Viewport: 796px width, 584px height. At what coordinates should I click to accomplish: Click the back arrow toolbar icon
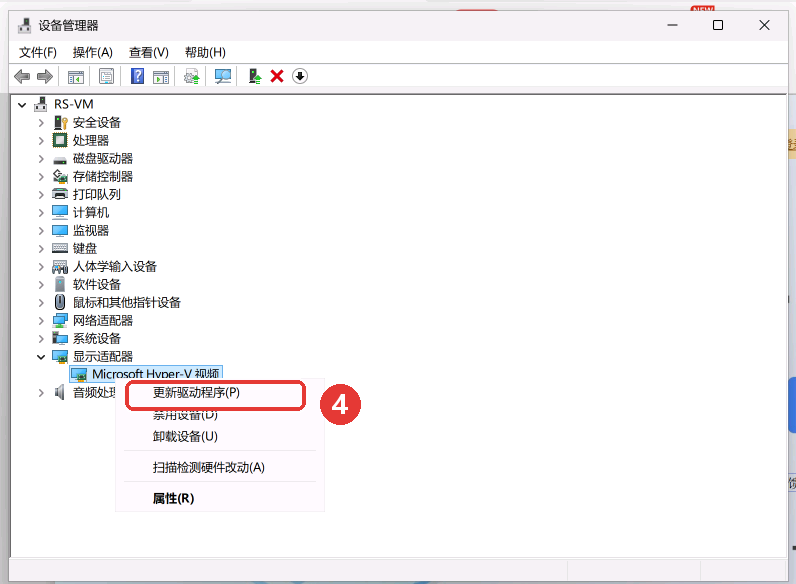[x=22, y=77]
